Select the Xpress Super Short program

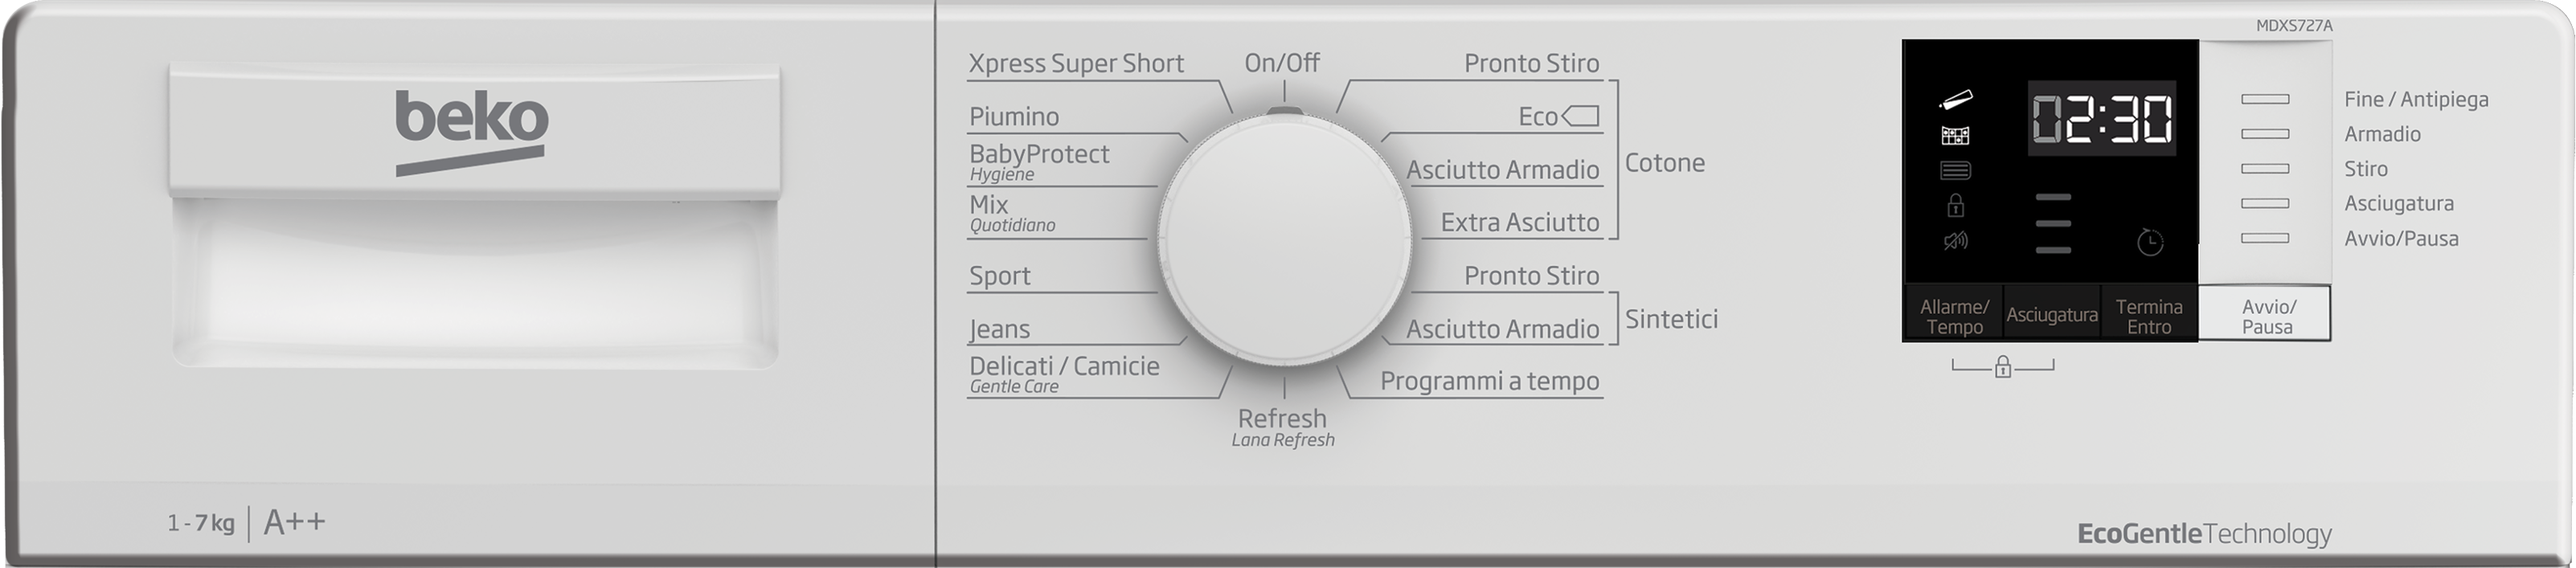(x=1076, y=63)
